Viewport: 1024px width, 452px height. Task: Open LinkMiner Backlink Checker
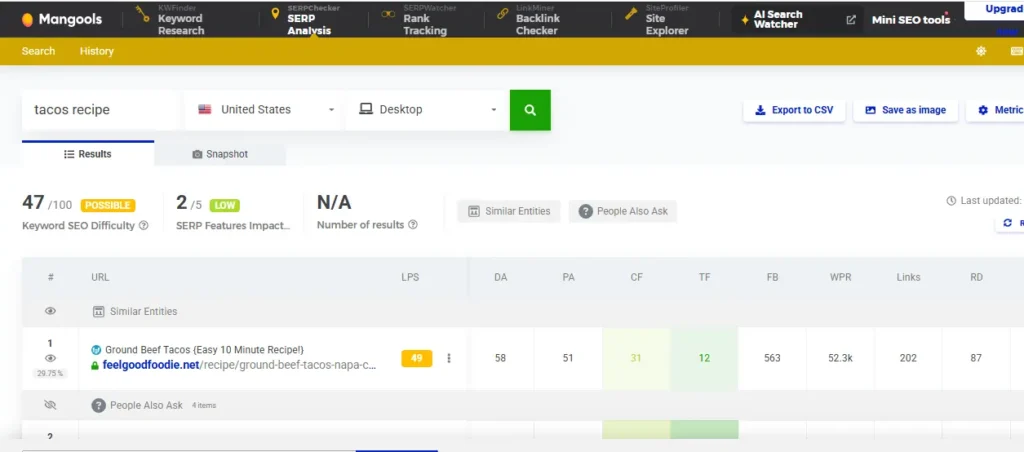point(527,20)
